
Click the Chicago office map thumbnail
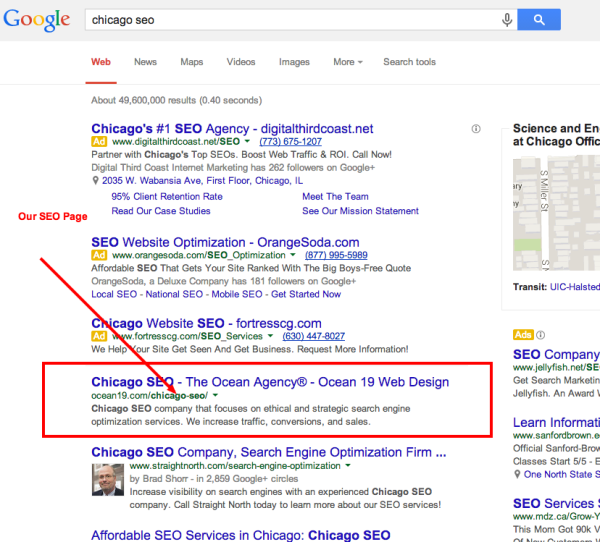click(x=556, y=213)
